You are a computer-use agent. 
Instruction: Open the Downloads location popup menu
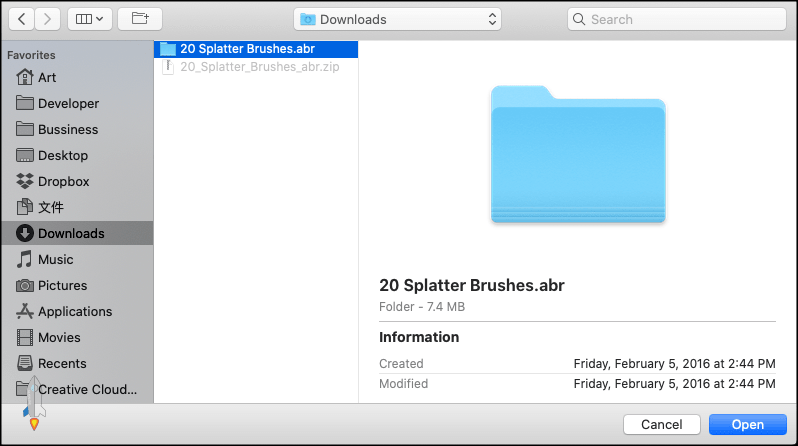click(x=398, y=19)
